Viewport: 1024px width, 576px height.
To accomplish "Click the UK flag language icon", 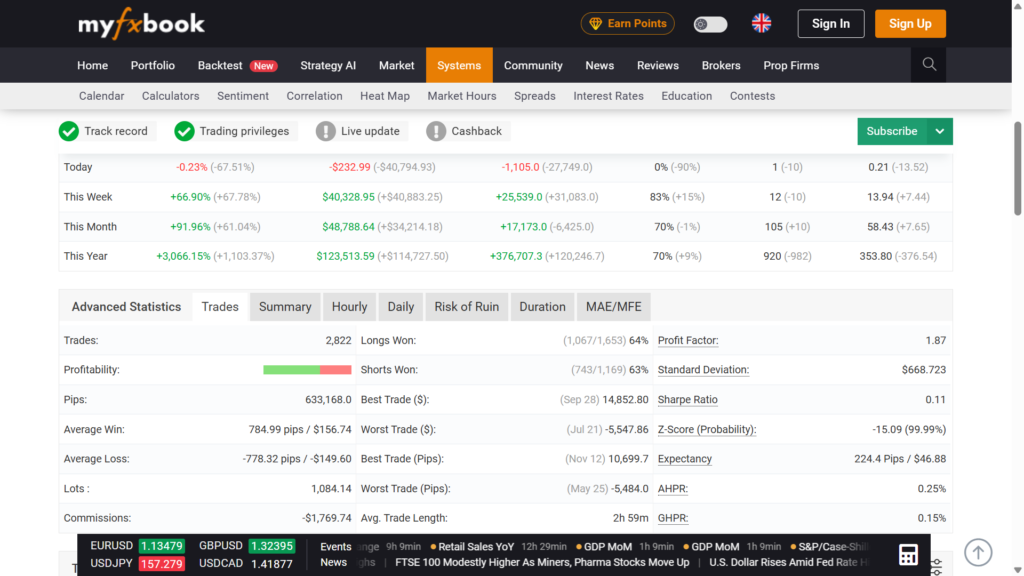I will 761,24.
